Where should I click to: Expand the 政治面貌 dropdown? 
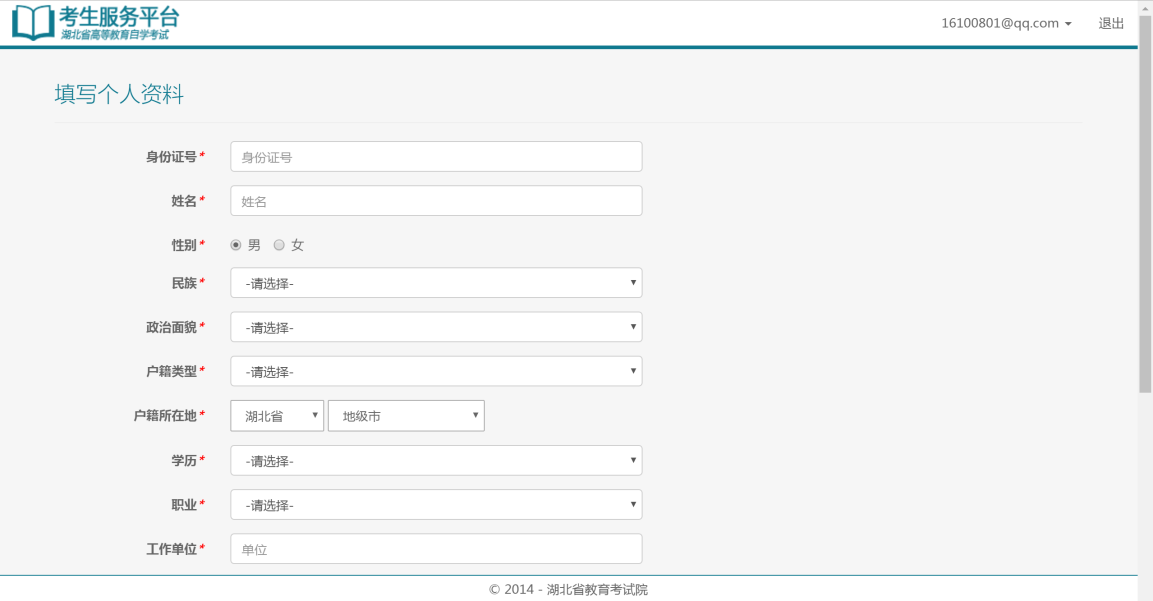pos(436,327)
